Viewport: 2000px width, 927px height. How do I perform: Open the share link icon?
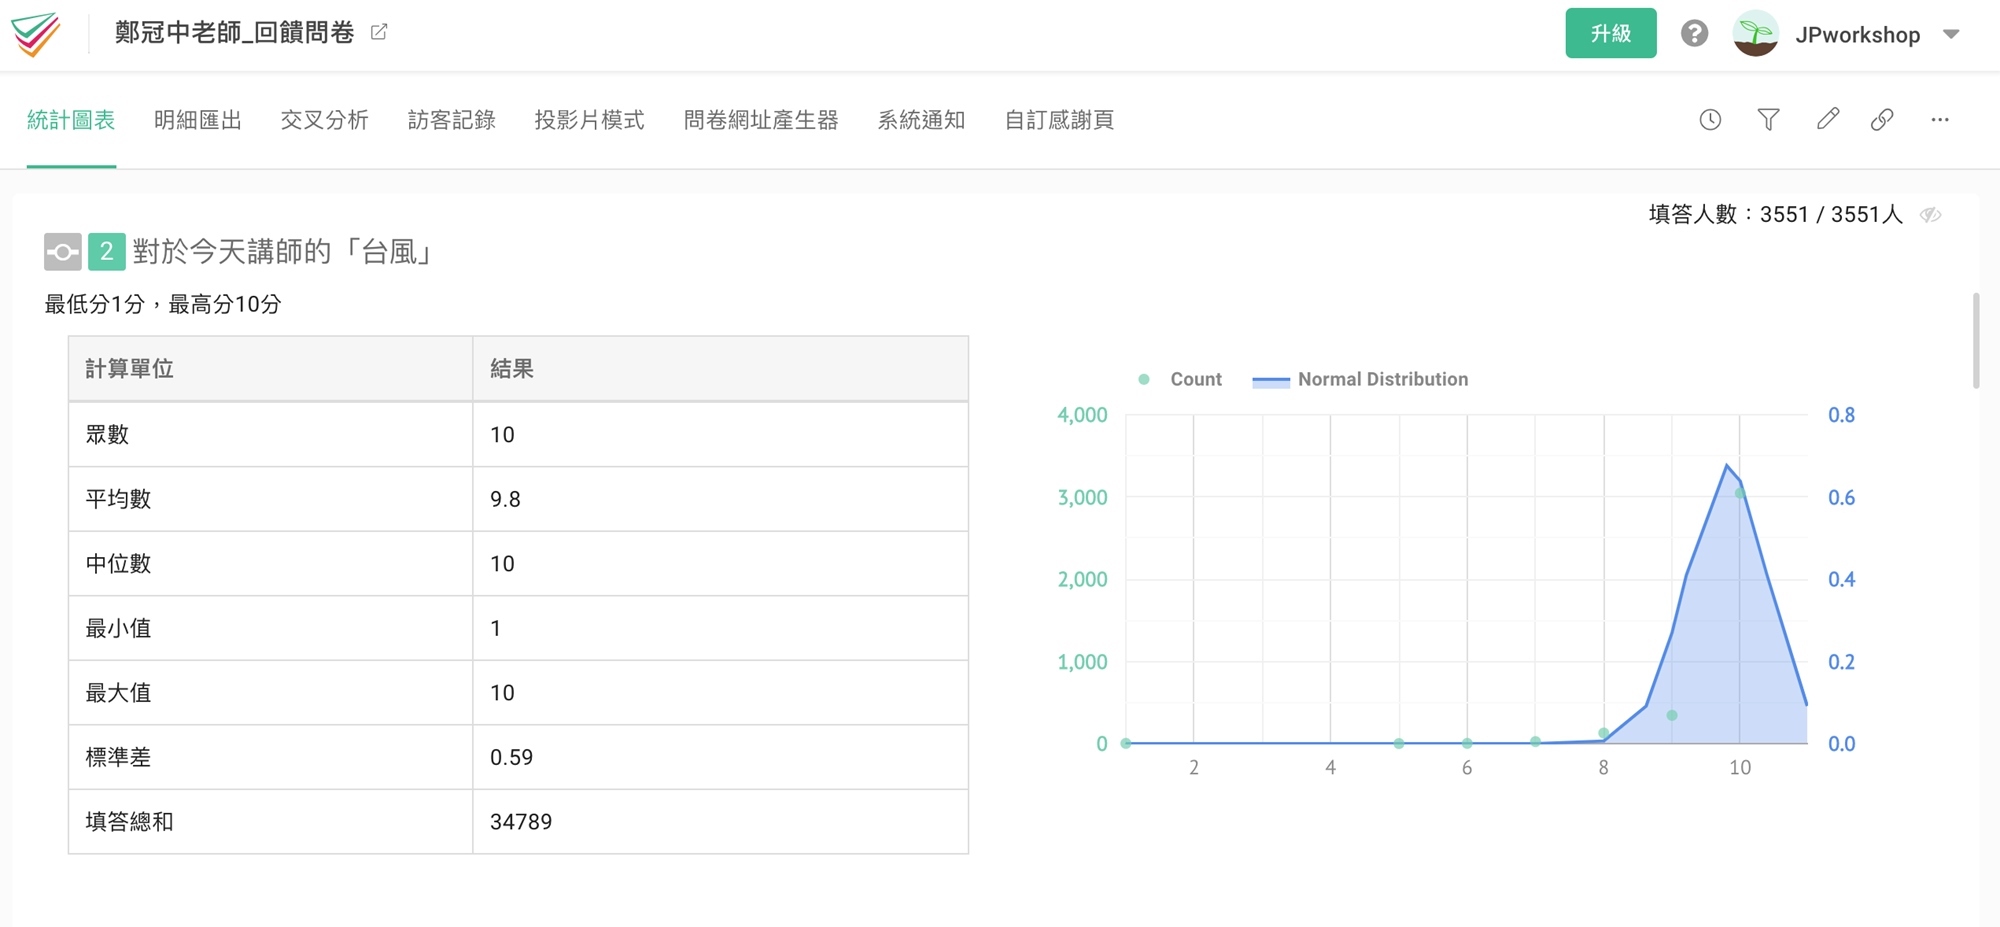(1882, 119)
